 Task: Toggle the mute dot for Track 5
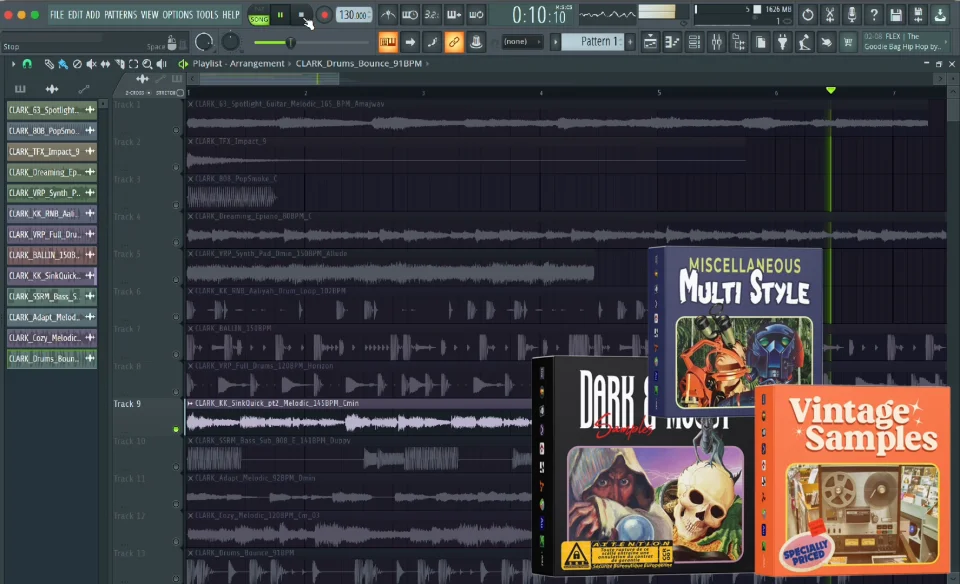click(176, 280)
